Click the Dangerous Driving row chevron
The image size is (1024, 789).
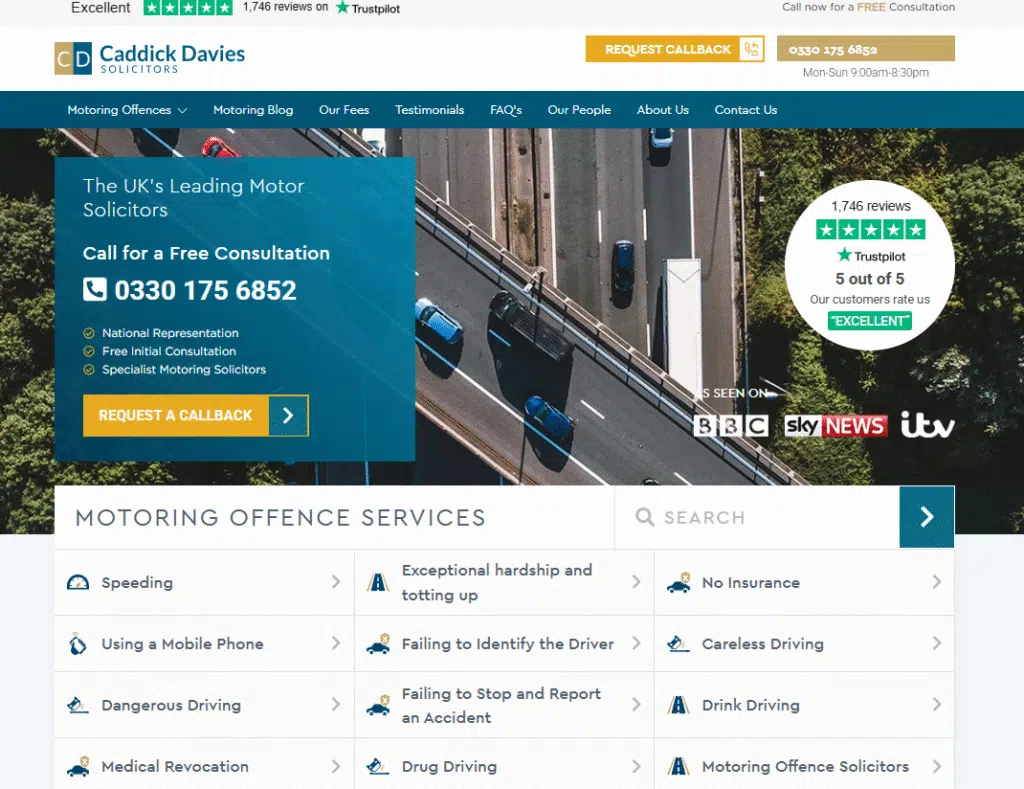[x=336, y=705]
